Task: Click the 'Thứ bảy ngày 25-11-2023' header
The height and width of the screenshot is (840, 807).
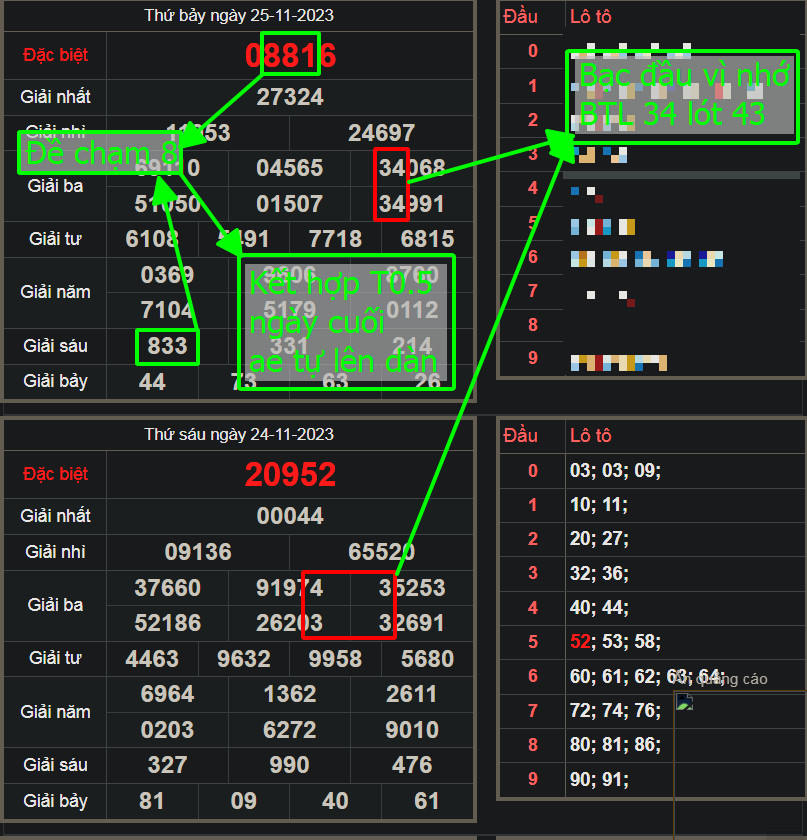Action: 239,15
